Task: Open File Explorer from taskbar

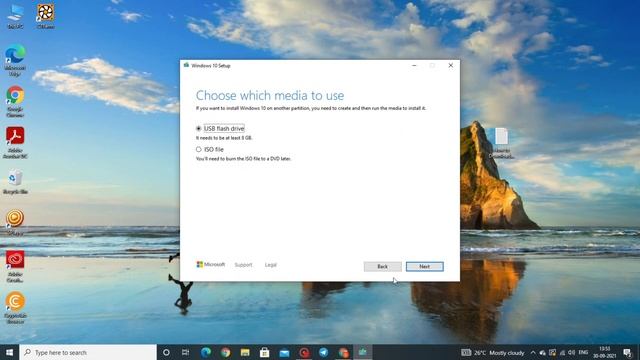Action: click(245, 352)
